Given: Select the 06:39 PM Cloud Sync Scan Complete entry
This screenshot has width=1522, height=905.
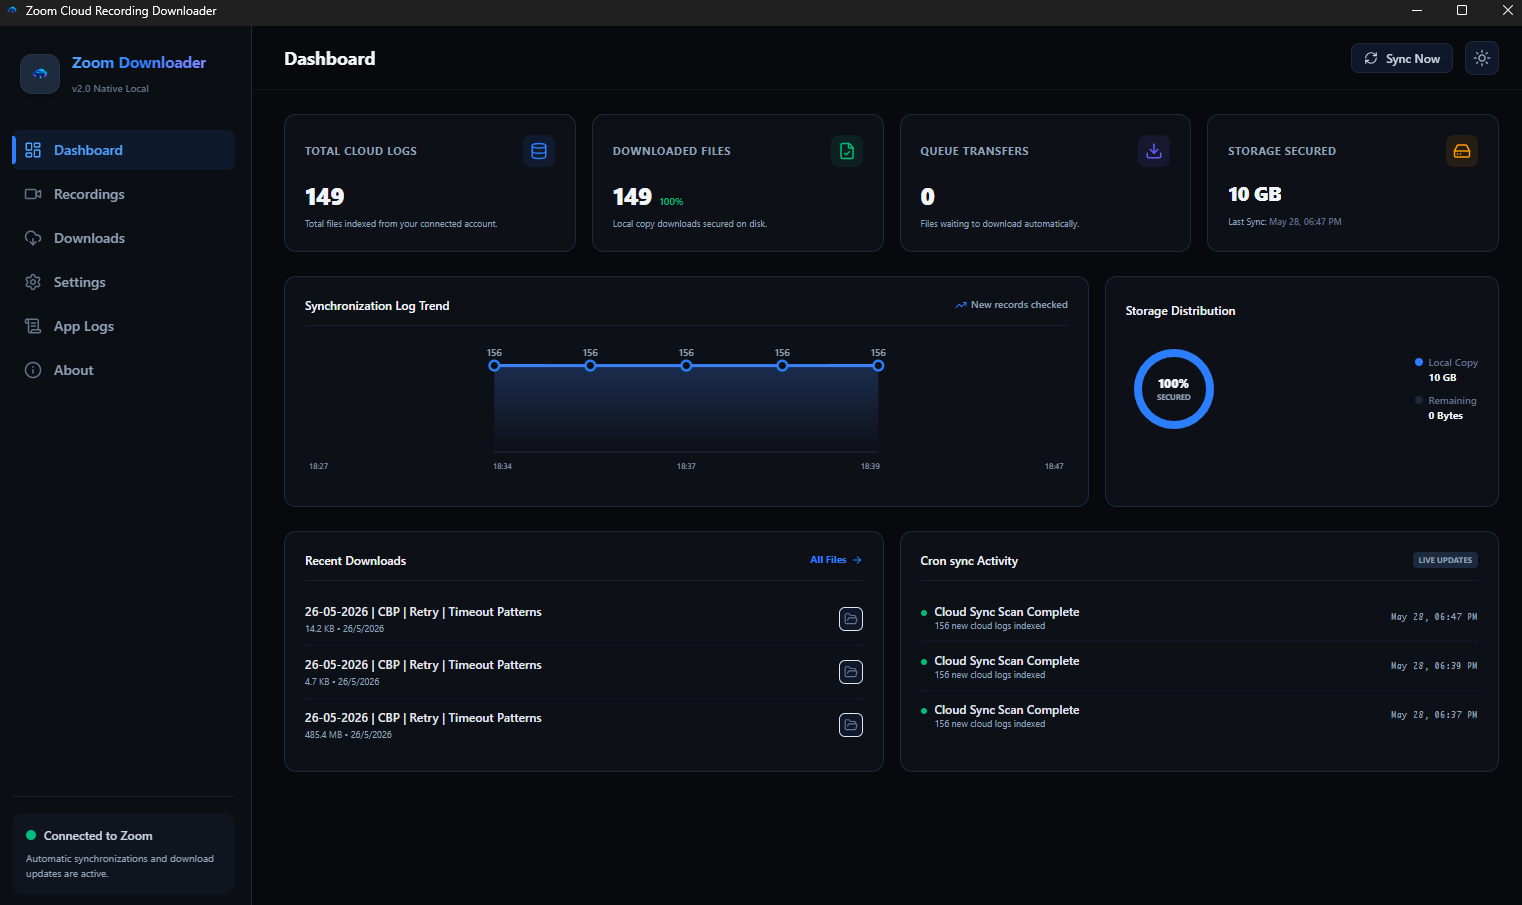Looking at the screenshot, I should (x=1199, y=667).
